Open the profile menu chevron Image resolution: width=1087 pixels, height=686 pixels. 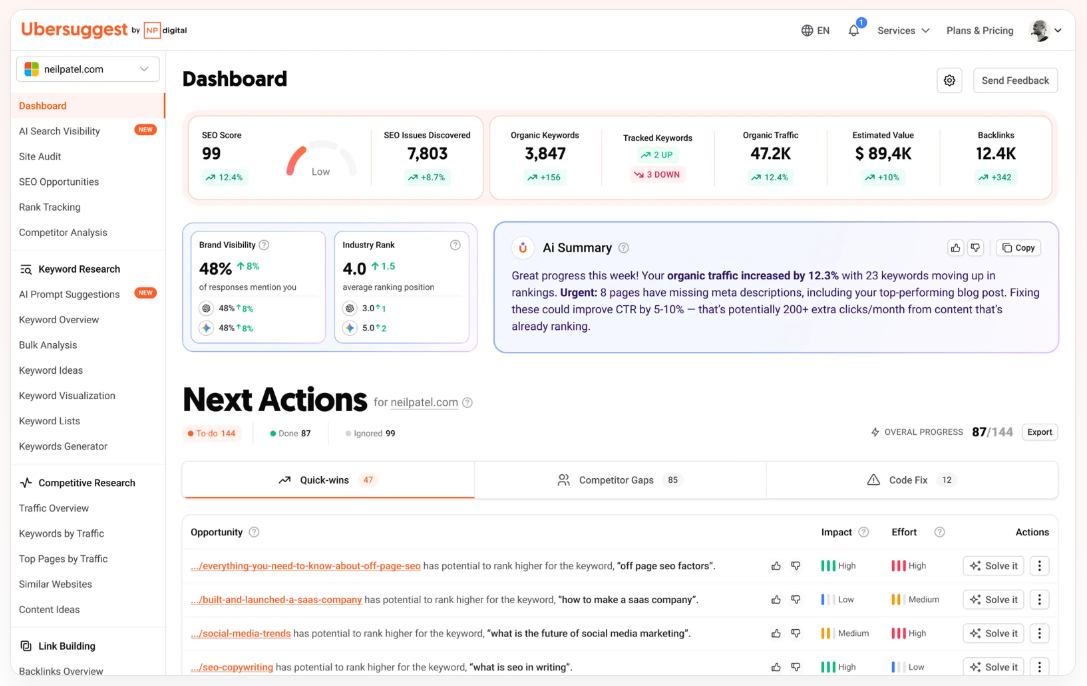(x=1058, y=30)
